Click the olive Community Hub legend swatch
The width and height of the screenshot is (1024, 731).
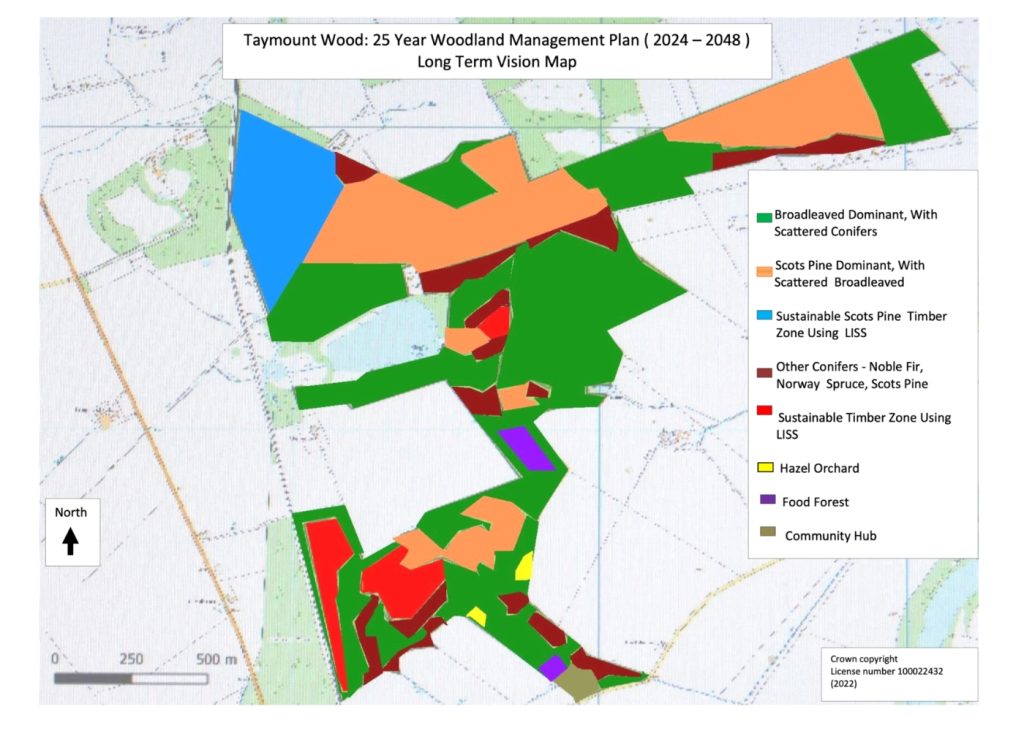pos(768,532)
